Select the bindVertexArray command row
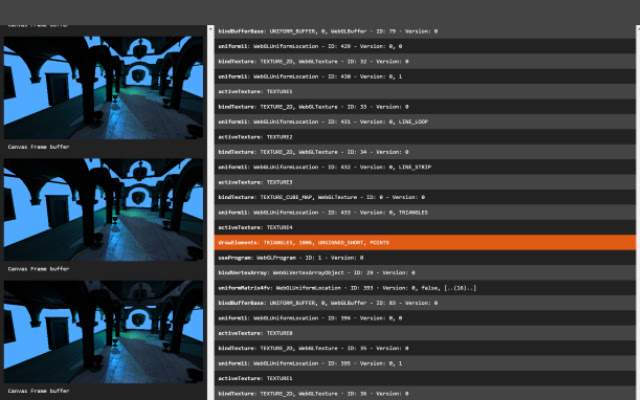This screenshot has width=640, height=400. (x=425, y=273)
